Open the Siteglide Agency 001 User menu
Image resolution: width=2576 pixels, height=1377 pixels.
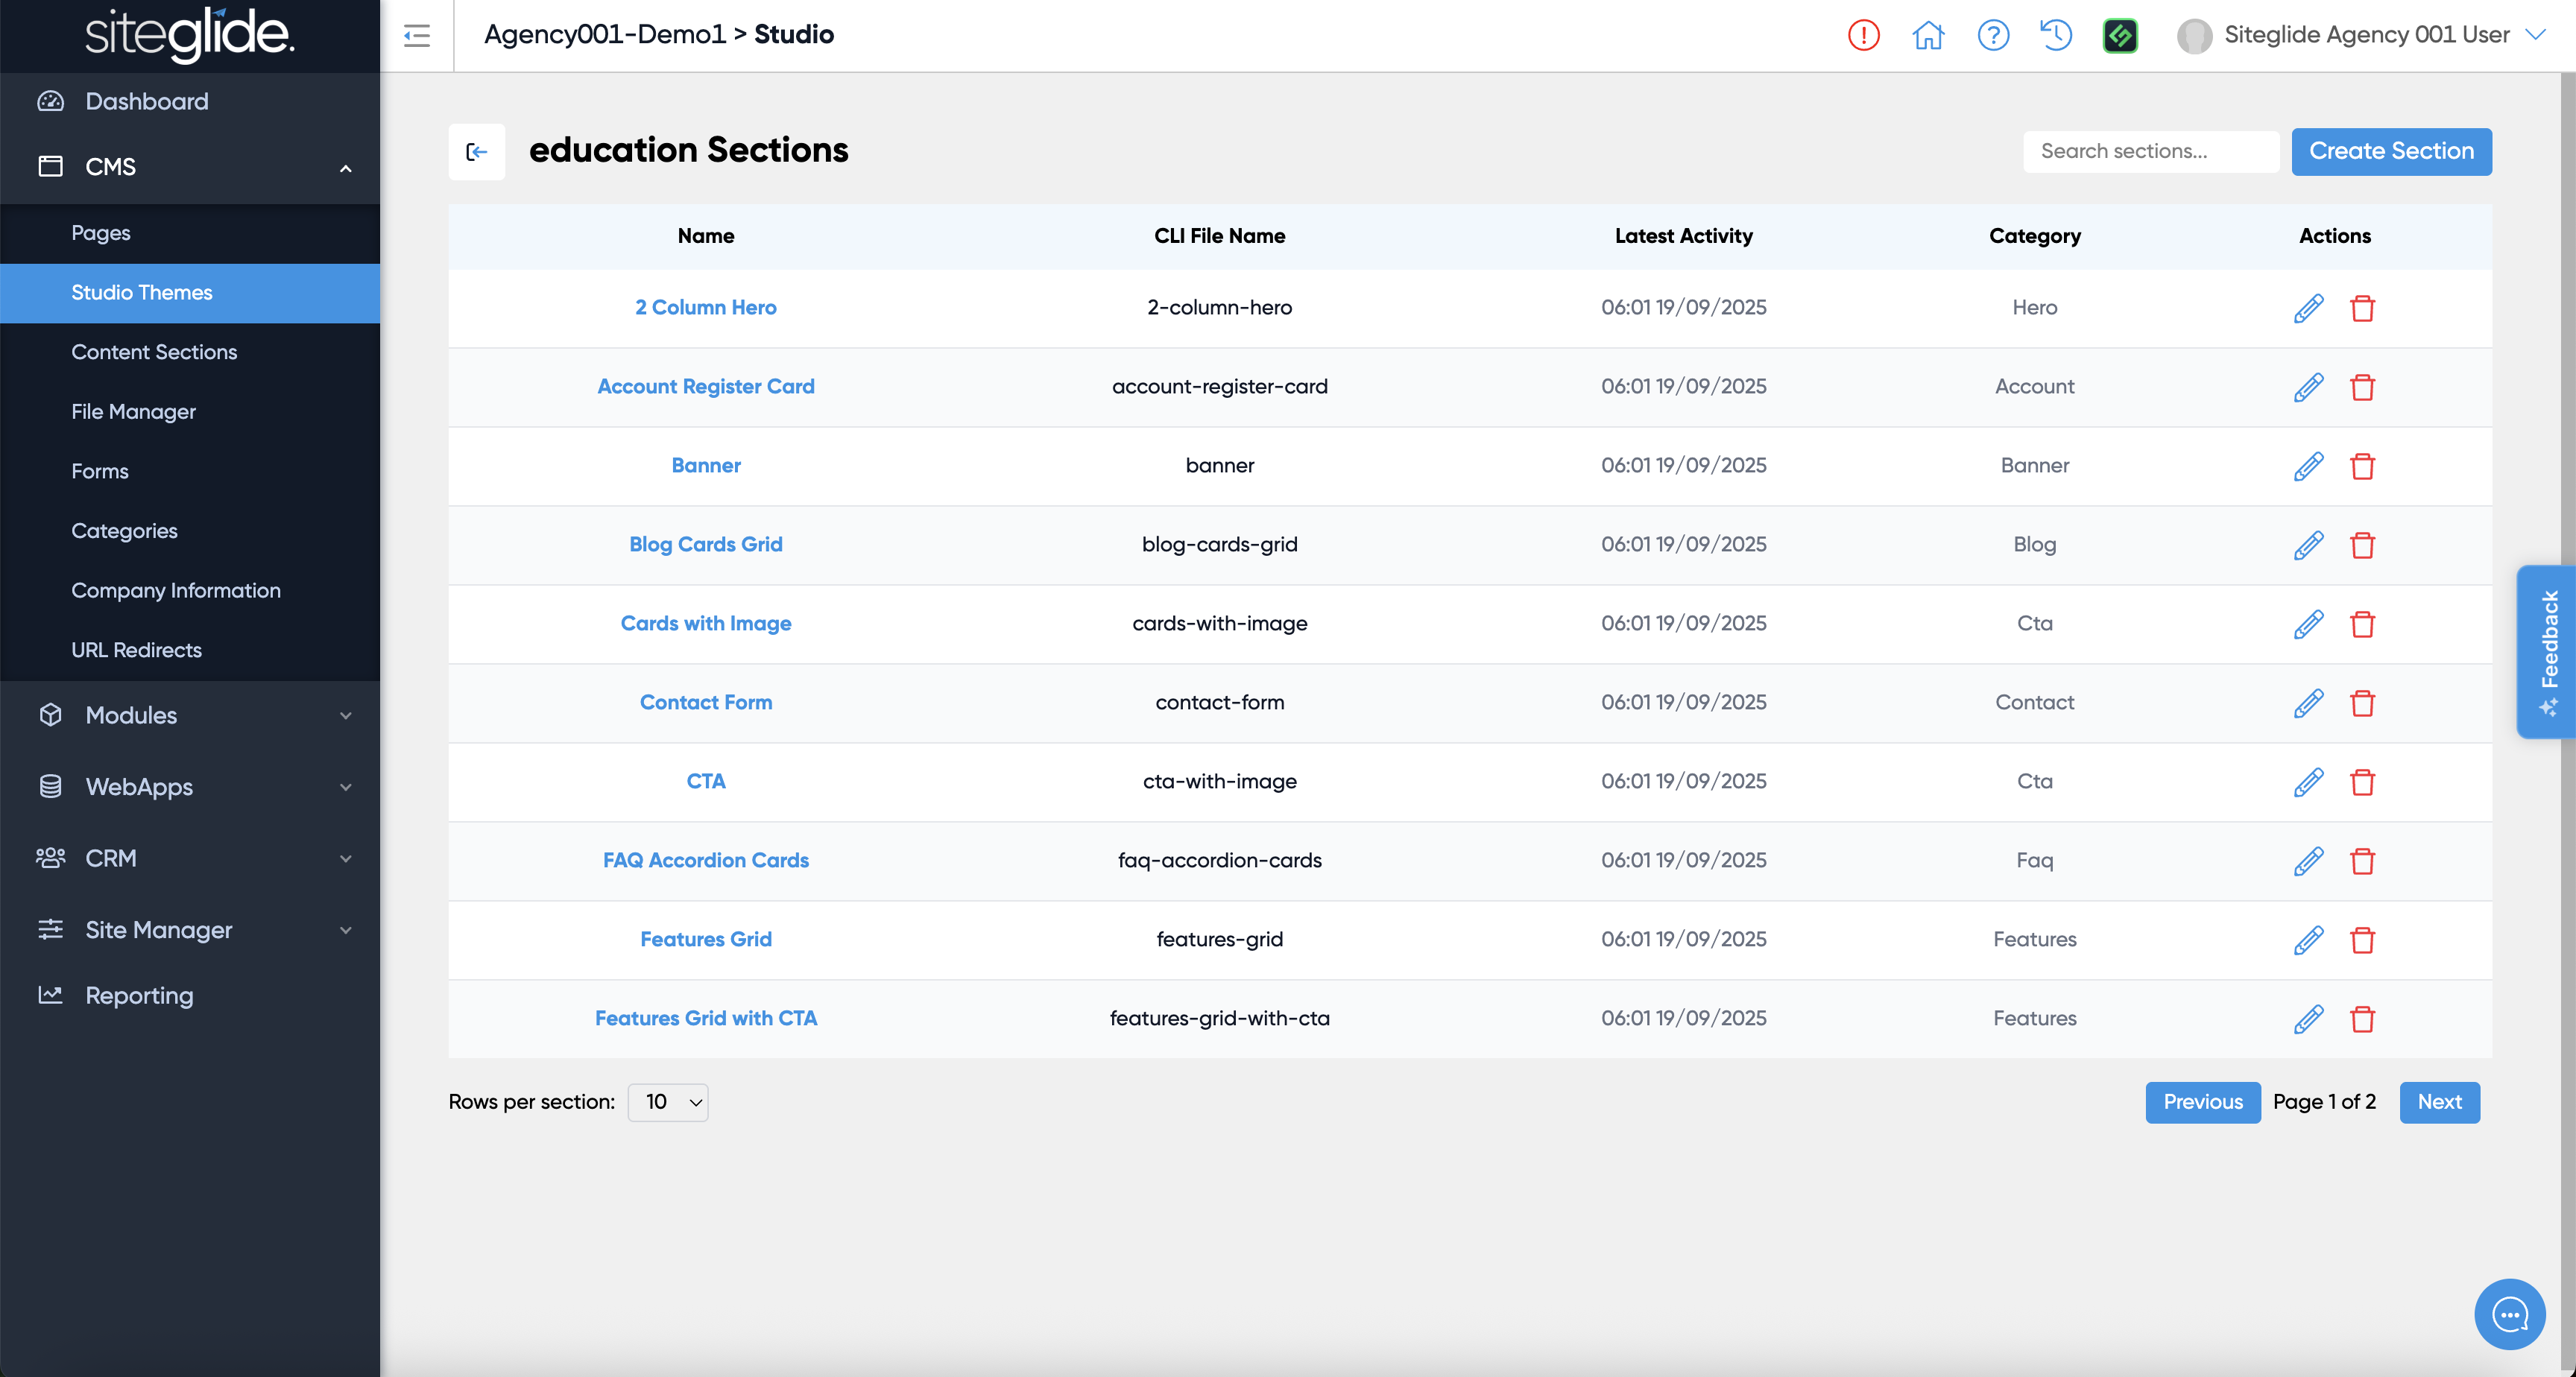tap(2365, 35)
